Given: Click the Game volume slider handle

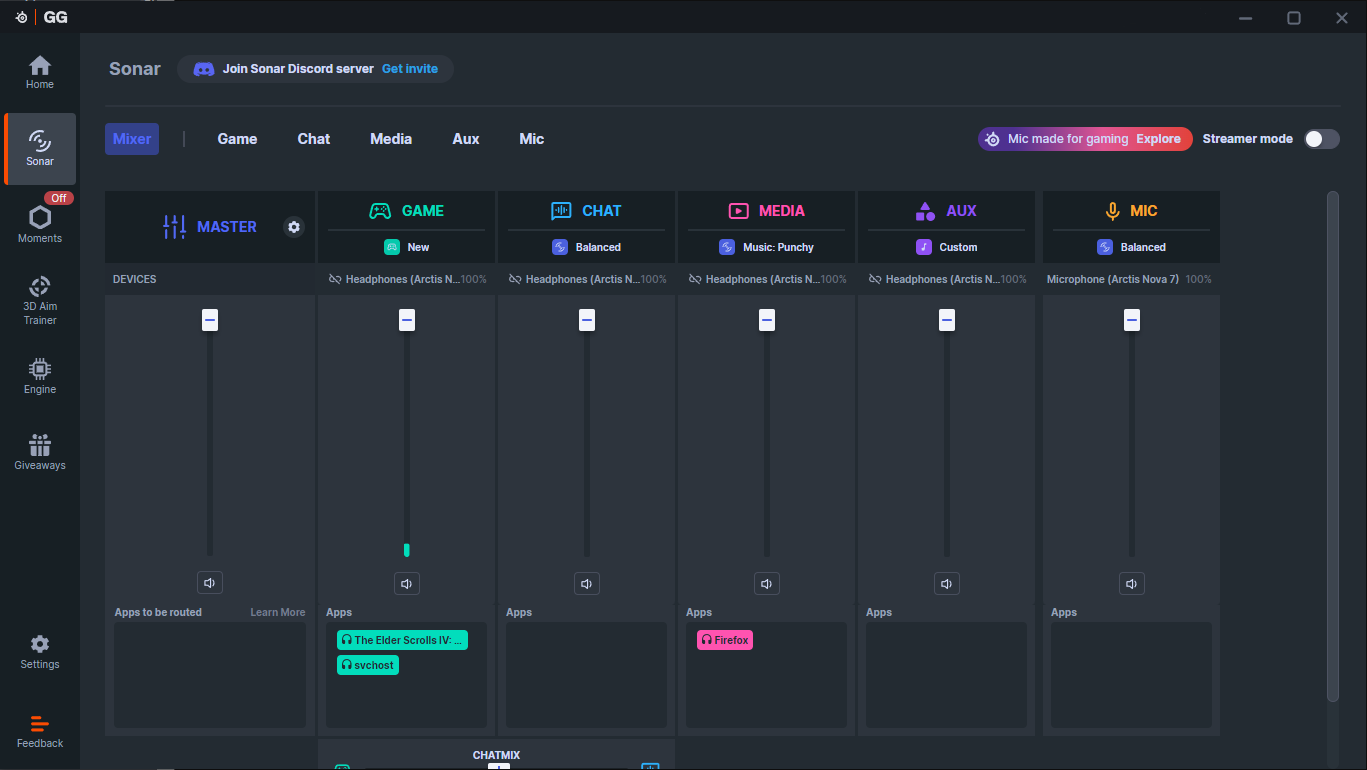Looking at the screenshot, I should click(x=407, y=320).
